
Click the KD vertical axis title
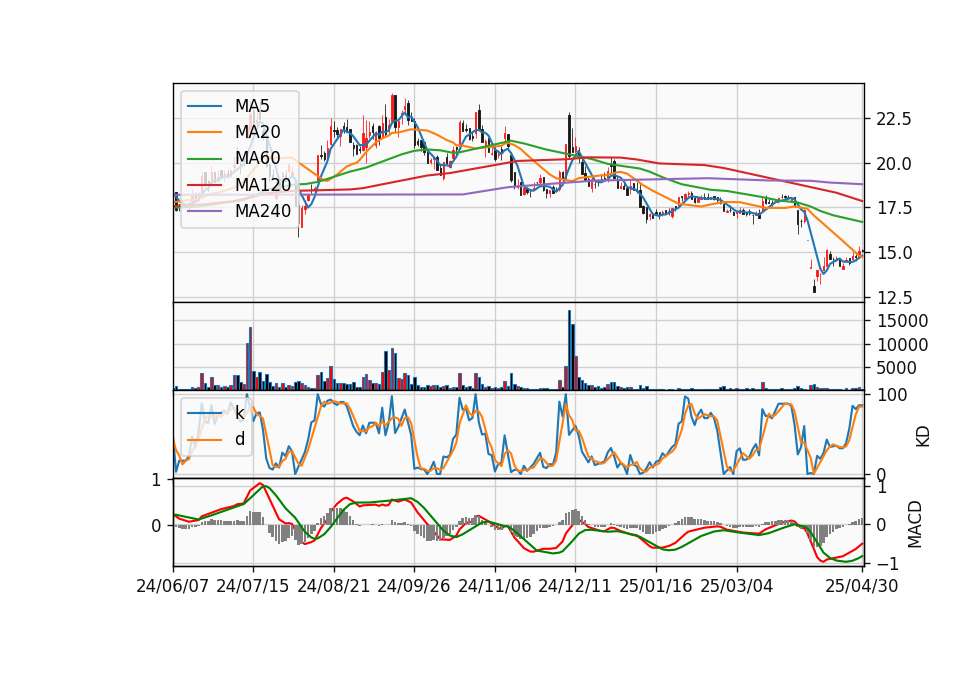click(923, 436)
